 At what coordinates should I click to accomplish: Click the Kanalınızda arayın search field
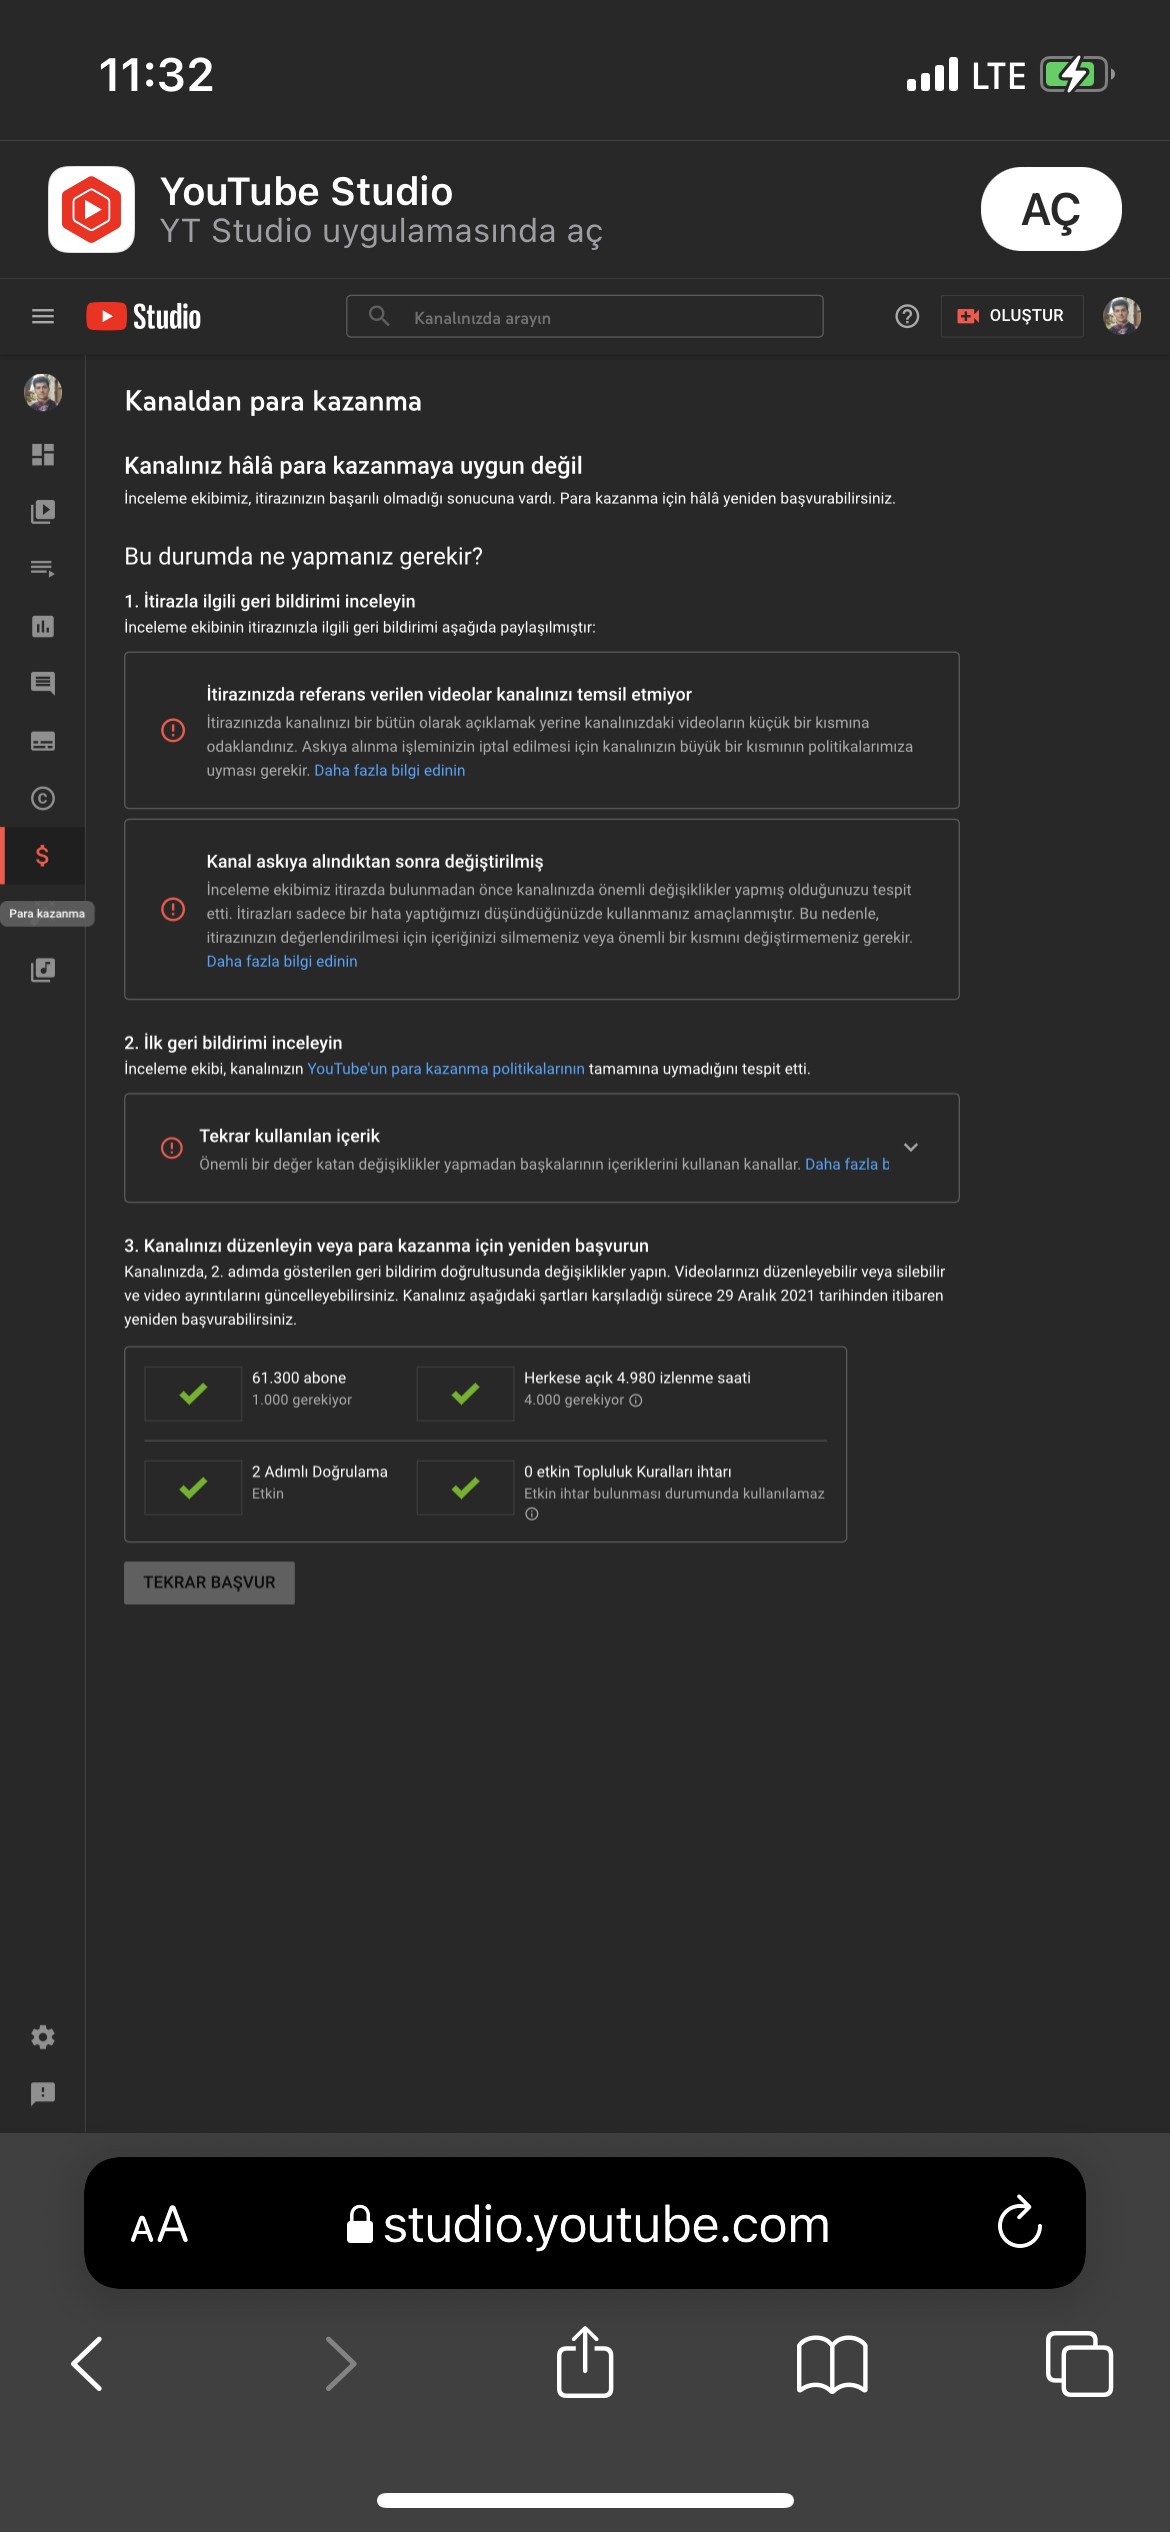click(585, 316)
